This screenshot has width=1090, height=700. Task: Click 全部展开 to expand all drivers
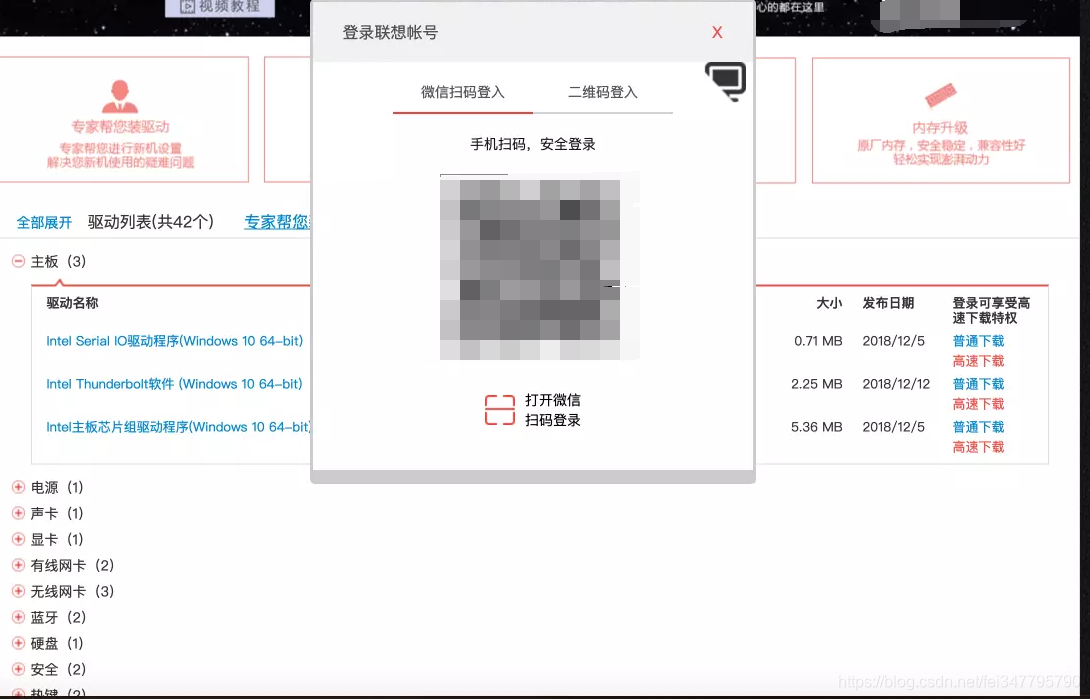click(44, 222)
